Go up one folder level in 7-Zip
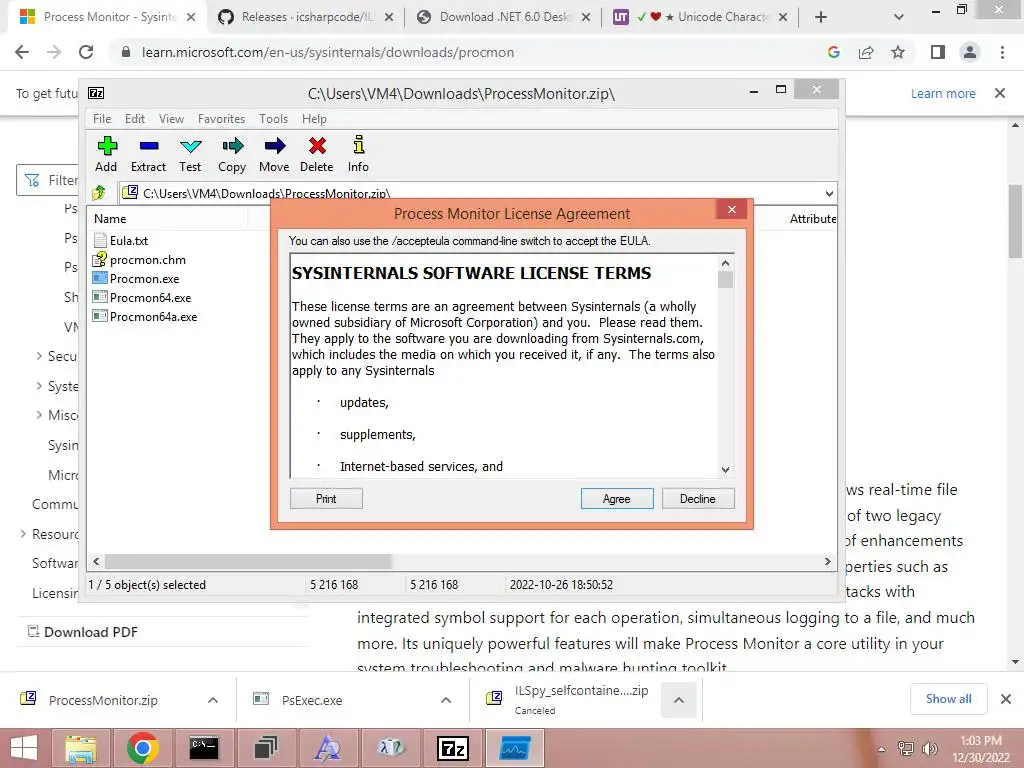The height and width of the screenshot is (768, 1024). tap(99, 193)
